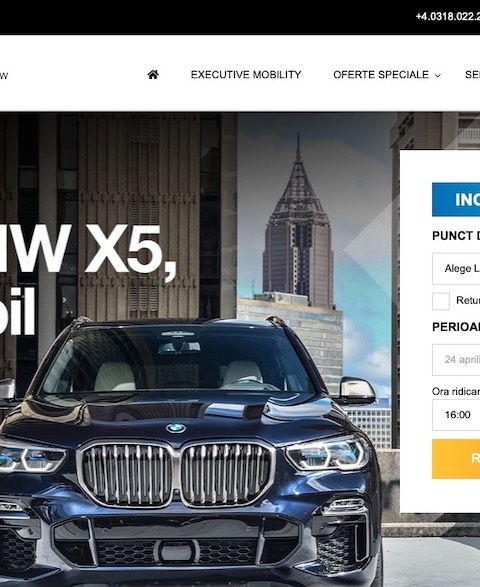480x587 pixels.
Task: Tick the Retur checkbox
Action: tap(441, 301)
